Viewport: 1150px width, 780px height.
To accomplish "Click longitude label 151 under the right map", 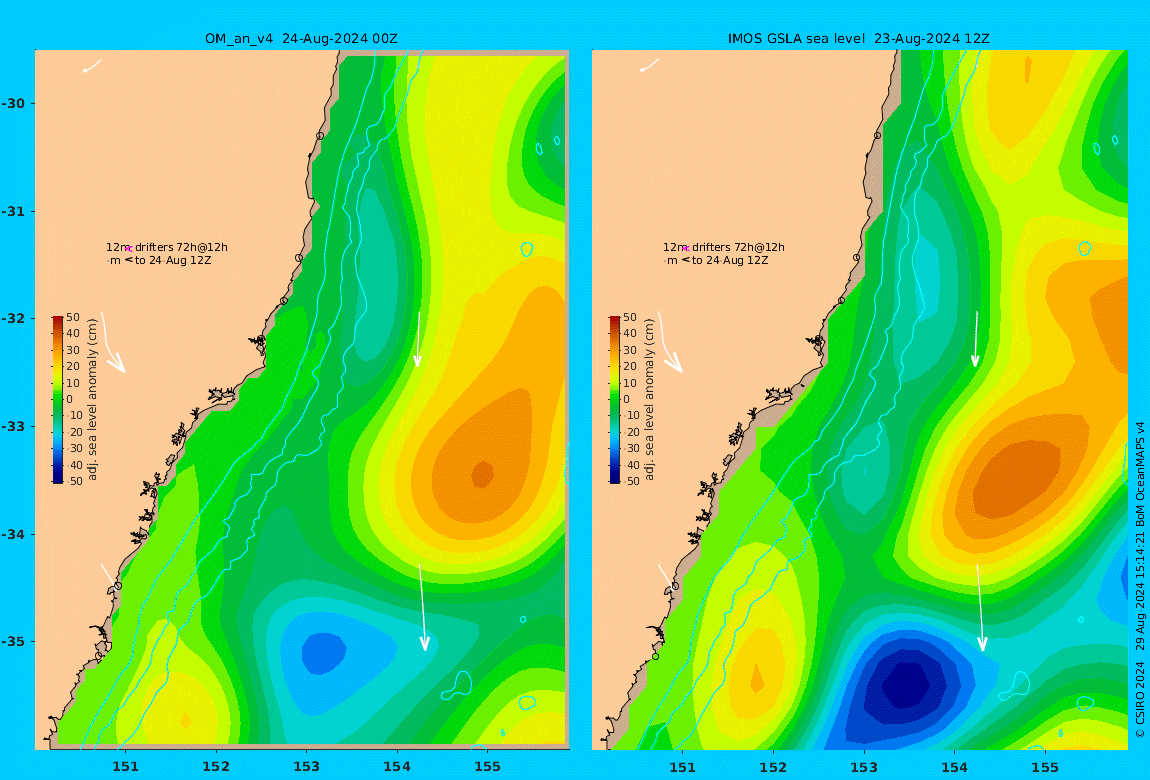I will (x=683, y=767).
